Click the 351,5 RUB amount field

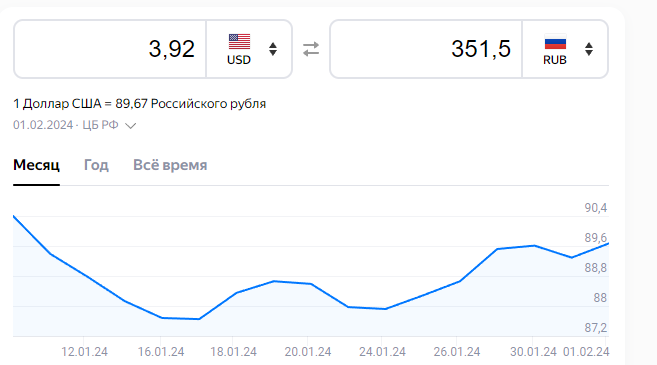coord(426,49)
